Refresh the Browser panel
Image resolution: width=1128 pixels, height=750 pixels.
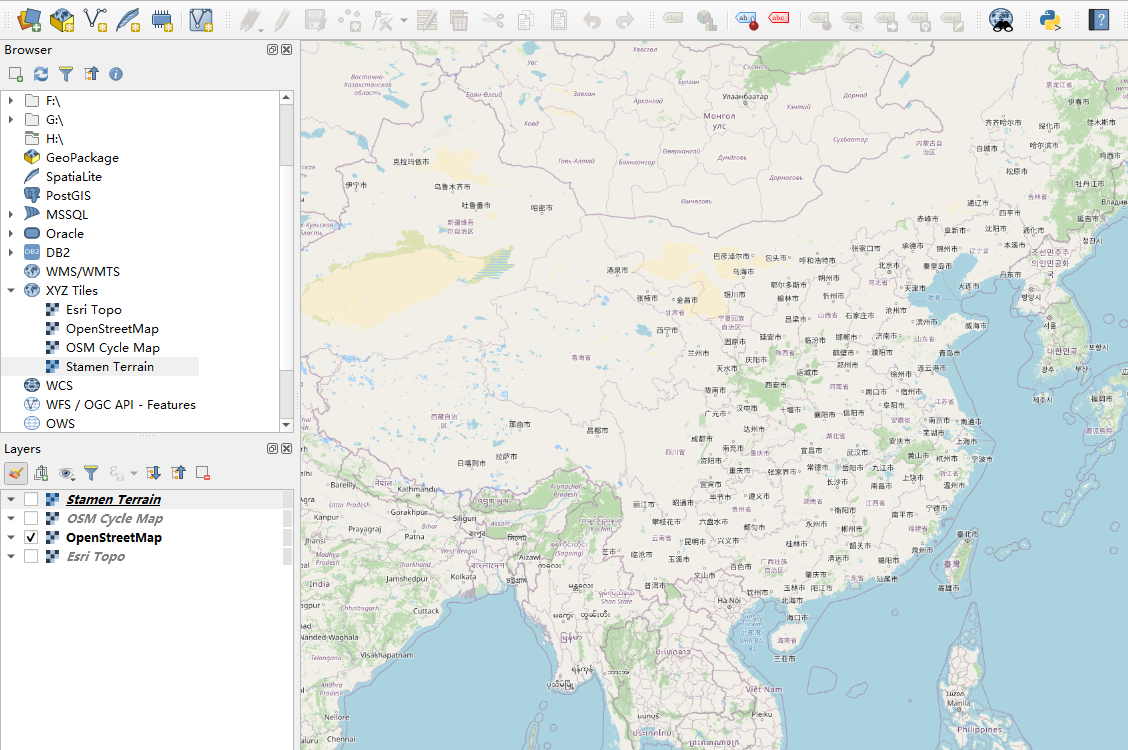pyautogui.click(x=40, y=73)
